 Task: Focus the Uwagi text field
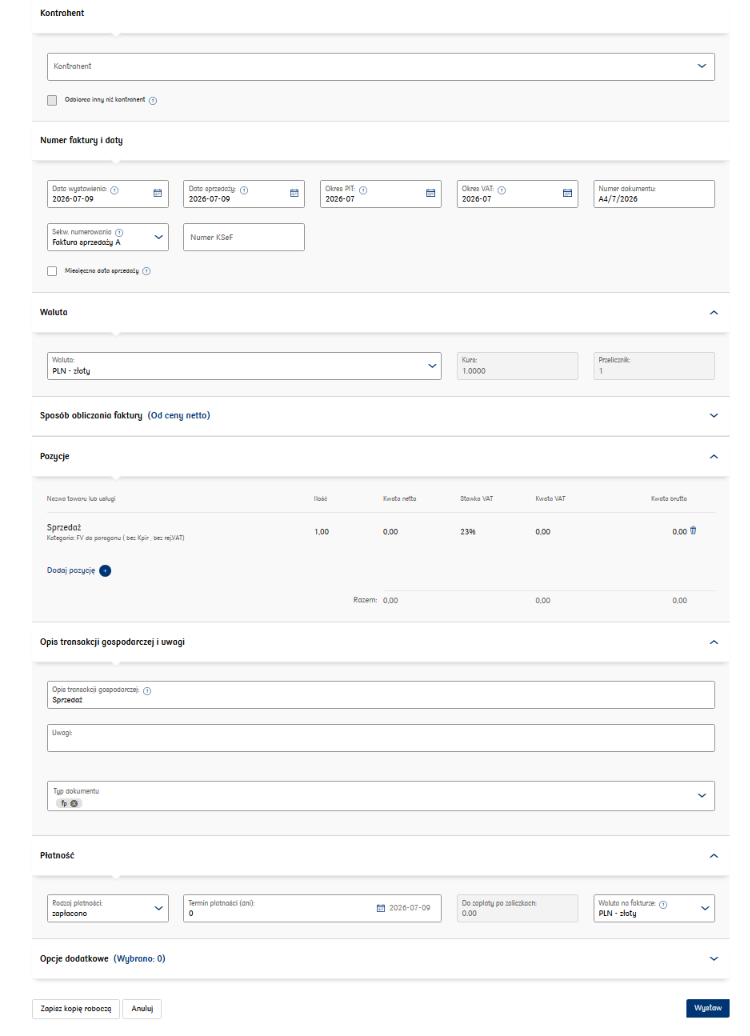pos(381,738)
